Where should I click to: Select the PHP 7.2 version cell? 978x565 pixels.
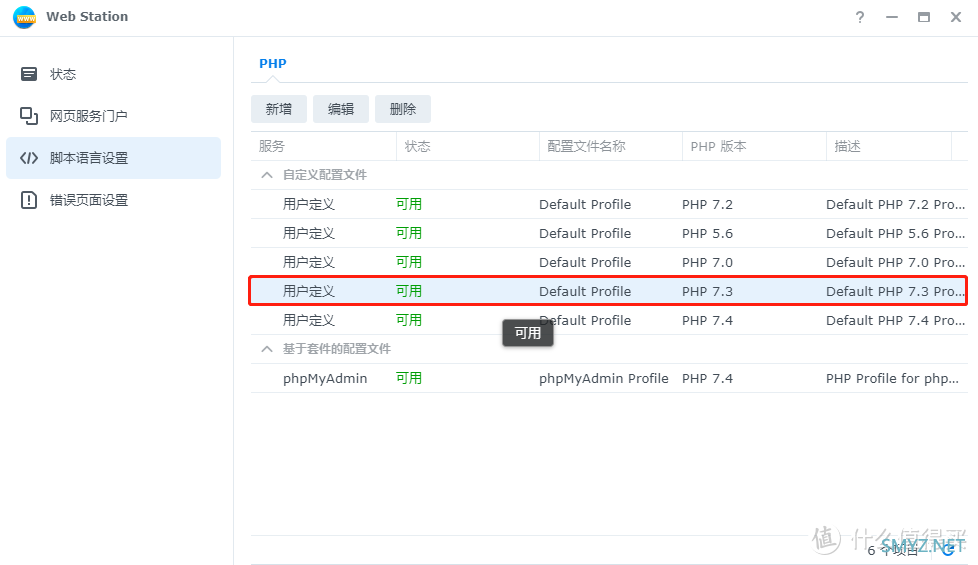pos(707,205)
